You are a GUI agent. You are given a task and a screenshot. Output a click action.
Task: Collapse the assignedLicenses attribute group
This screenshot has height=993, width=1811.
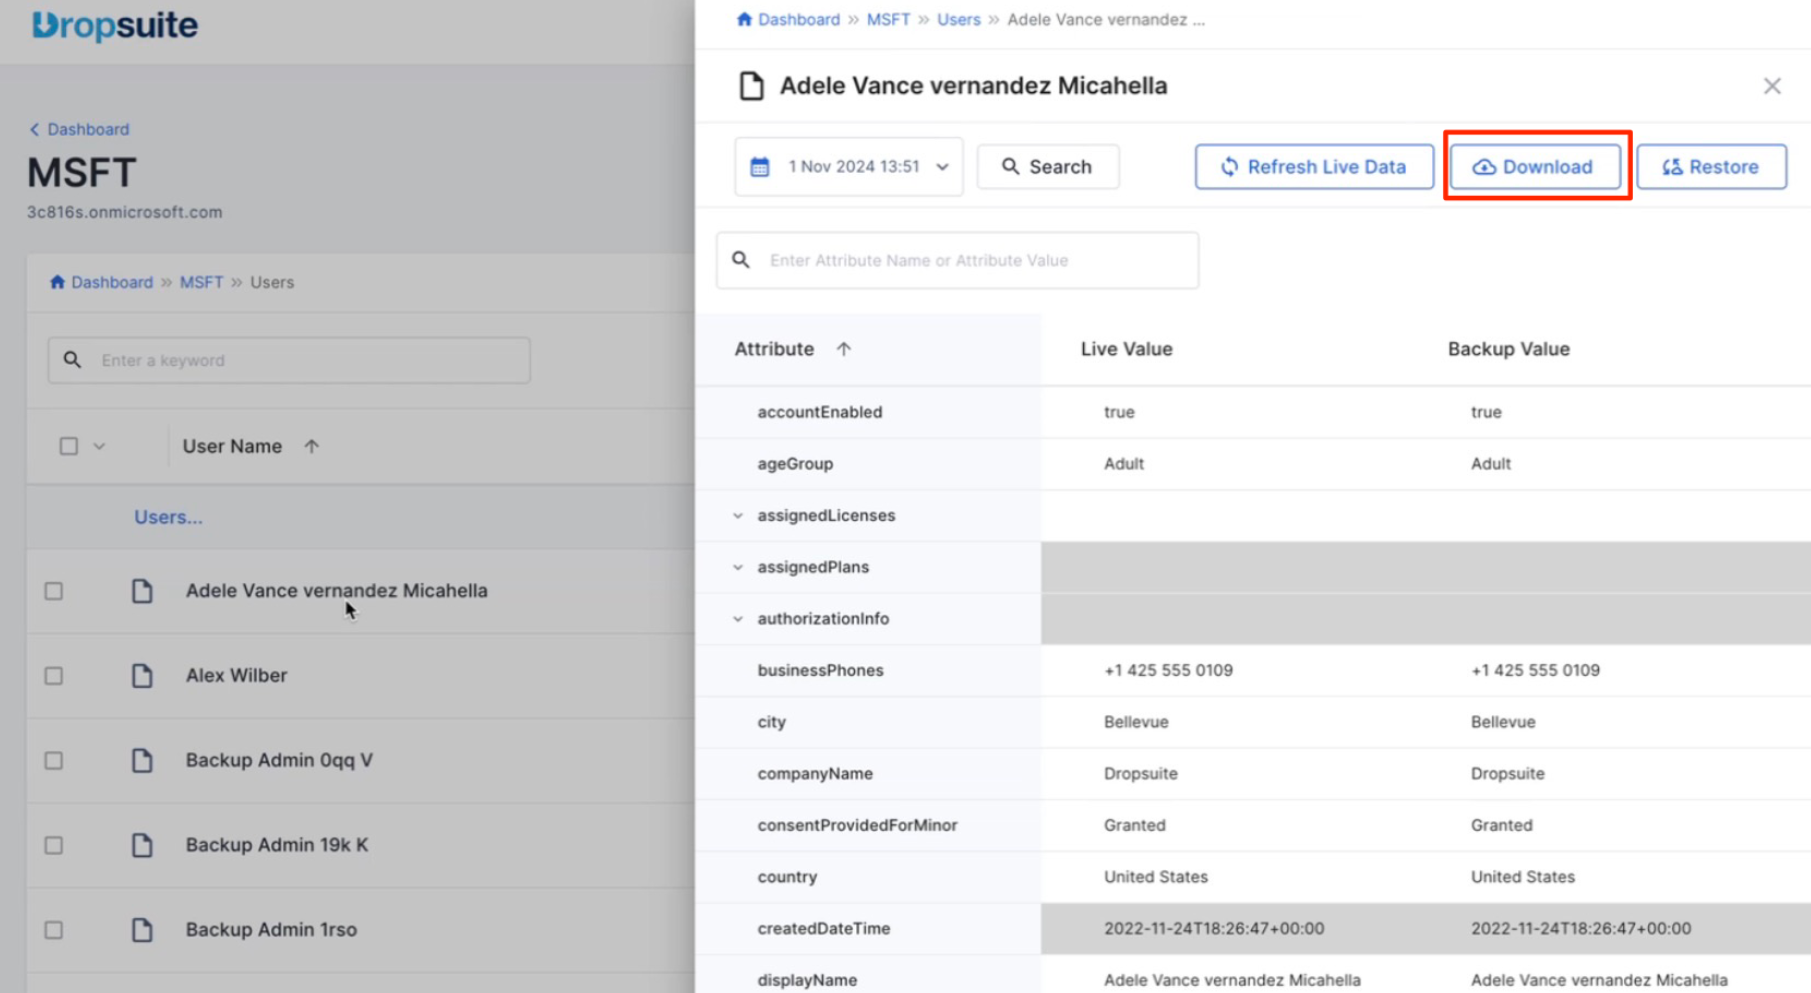738,515
